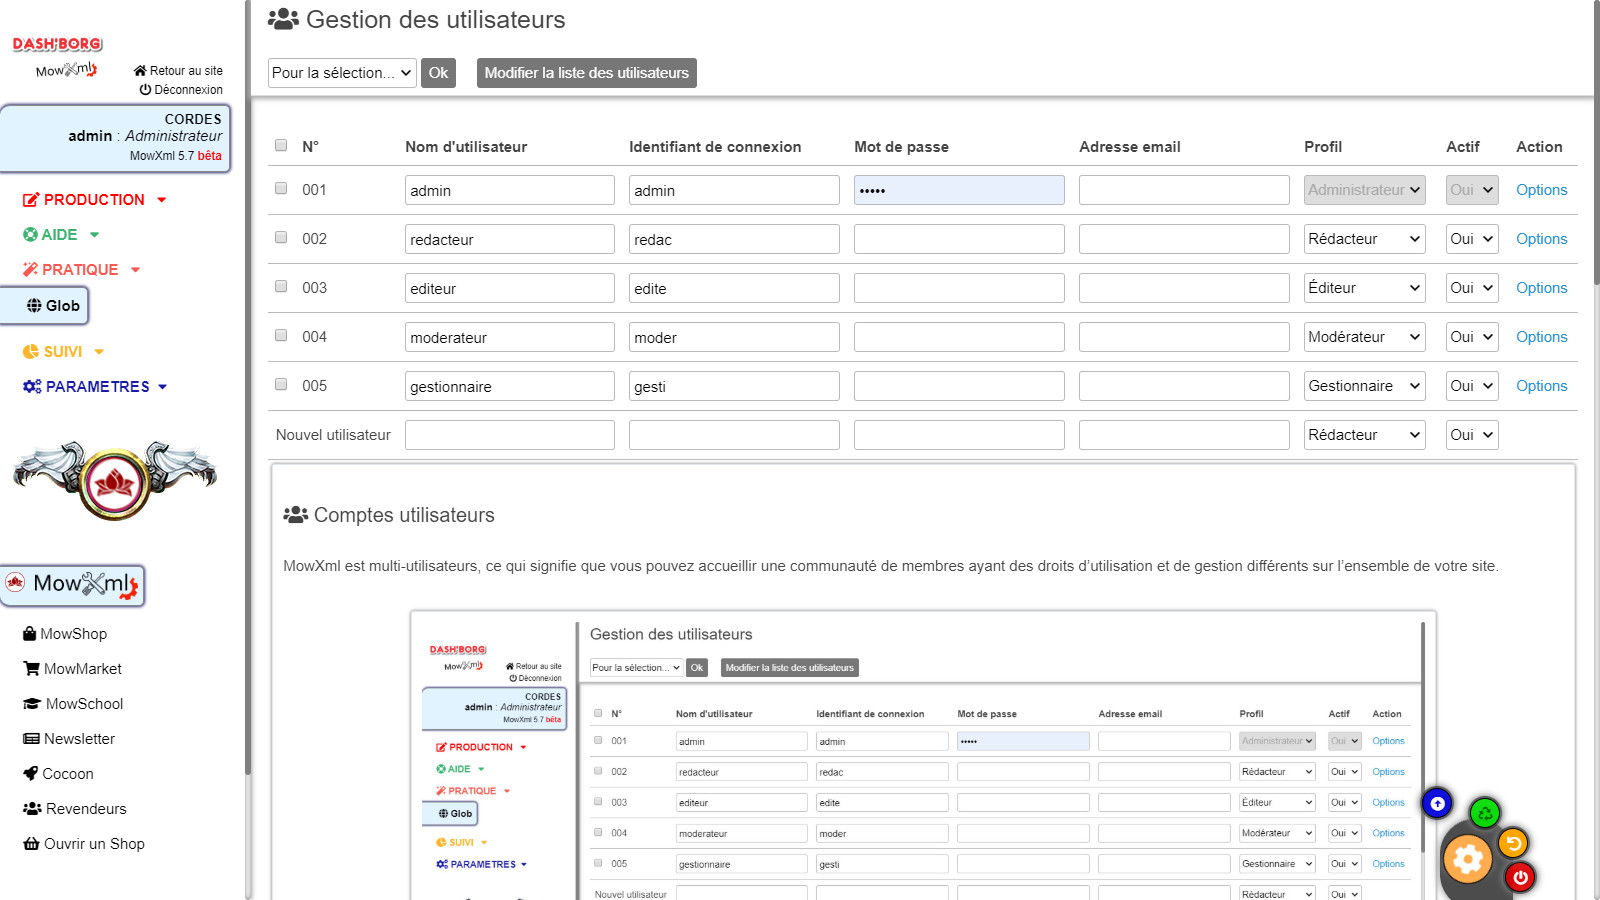The image size is (1600, 900).
Task: Click the MowXml logo button in sidebar
Action: click(x=73, y=585)
